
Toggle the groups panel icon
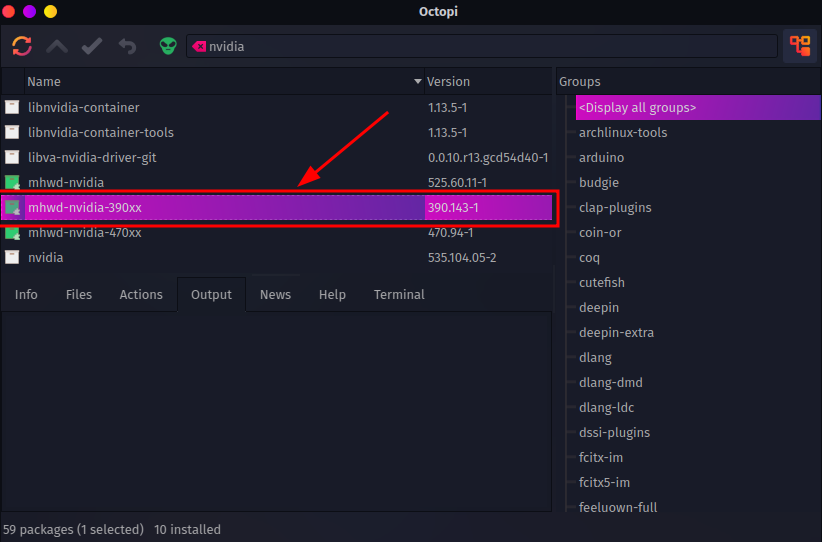click(800, 46)
